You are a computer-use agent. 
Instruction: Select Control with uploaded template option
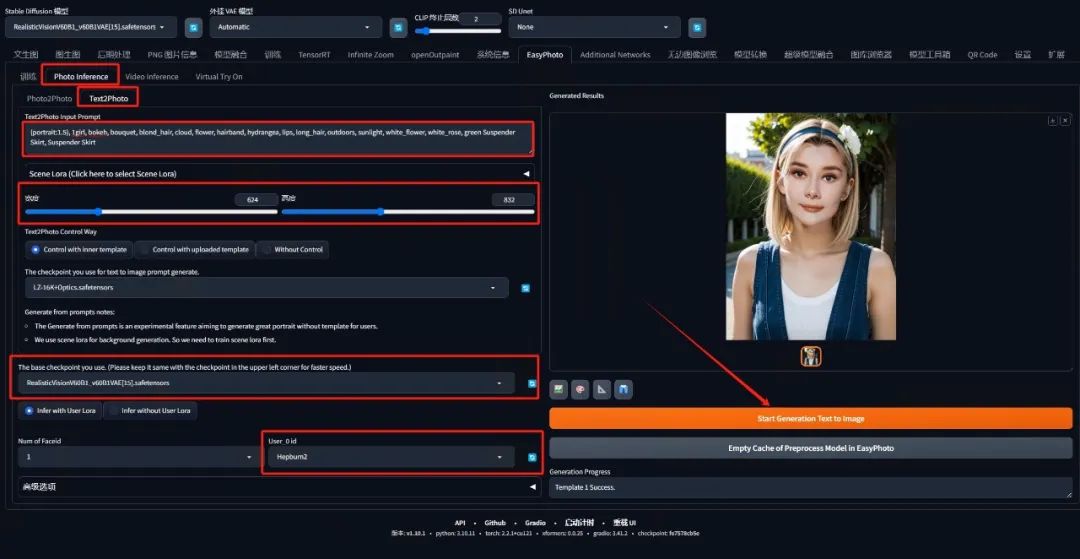(x=194, y=249)
